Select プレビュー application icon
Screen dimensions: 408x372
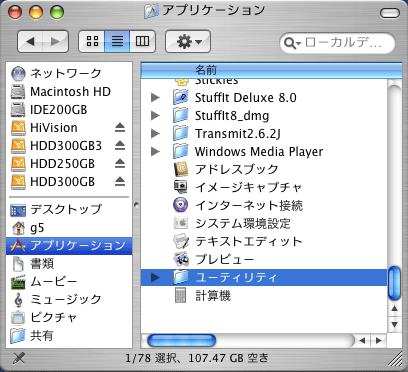pyautogui.click(x=181, y=259)
